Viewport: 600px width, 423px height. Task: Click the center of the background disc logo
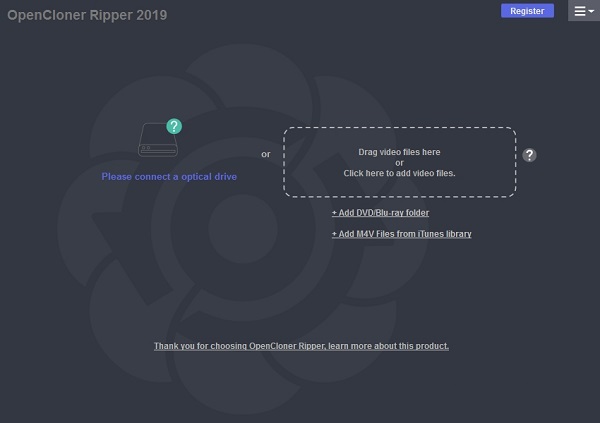click(243, 229)
